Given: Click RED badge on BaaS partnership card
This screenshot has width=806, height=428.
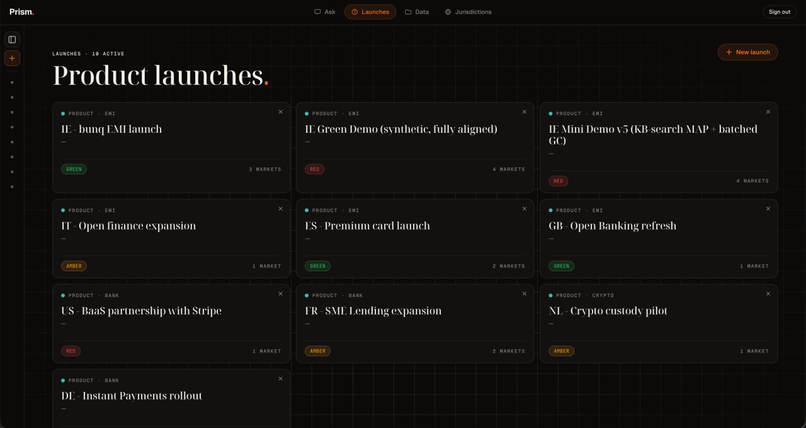Looking at the screenshot, I should [x=71, y=351].
